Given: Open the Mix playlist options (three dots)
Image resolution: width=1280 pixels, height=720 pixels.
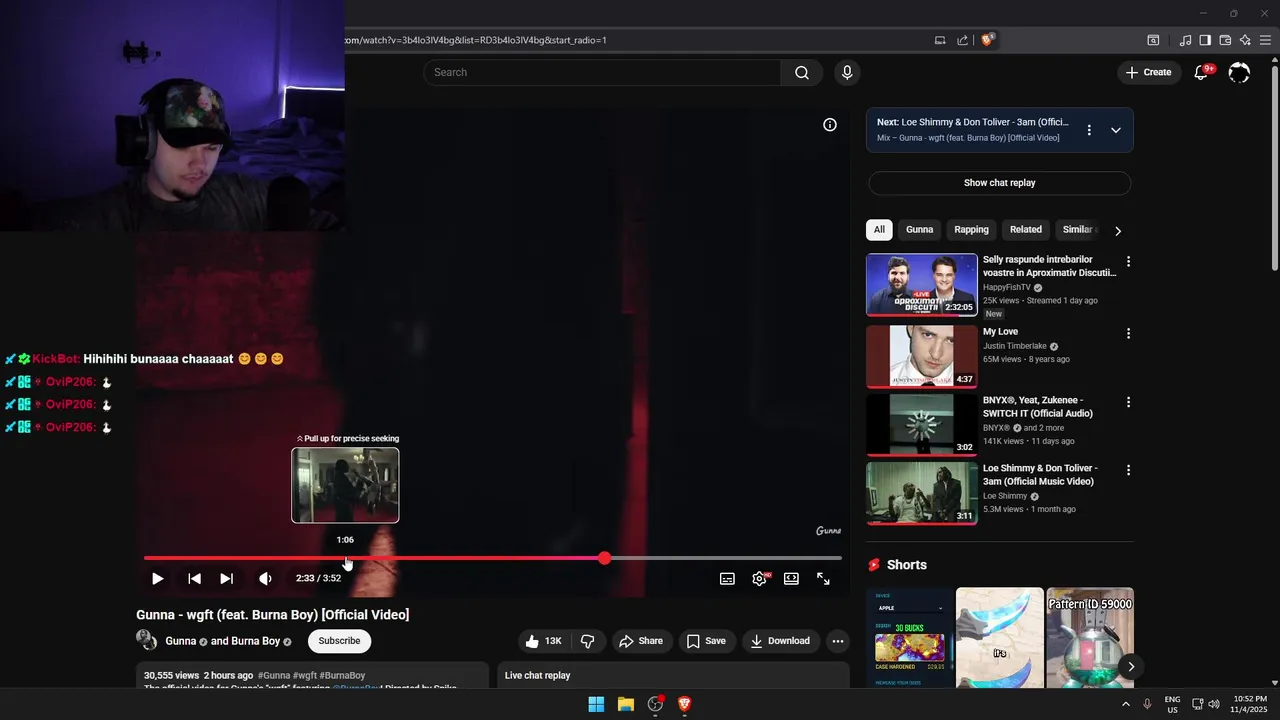Looking at the screenshot, I should [1089, 130].
